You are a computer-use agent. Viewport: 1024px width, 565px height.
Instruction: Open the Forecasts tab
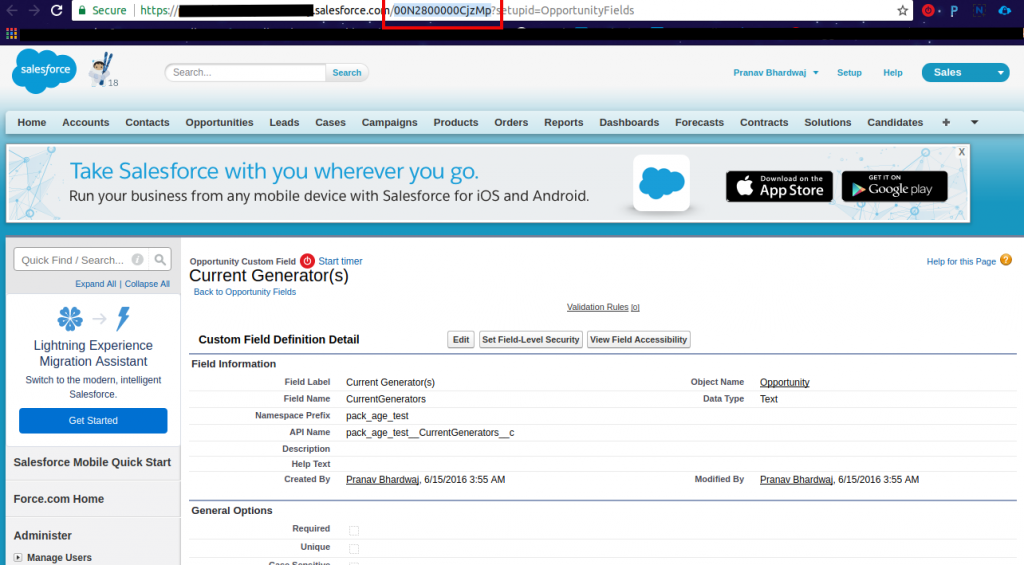pyautogui.click(x=699, y=122)
